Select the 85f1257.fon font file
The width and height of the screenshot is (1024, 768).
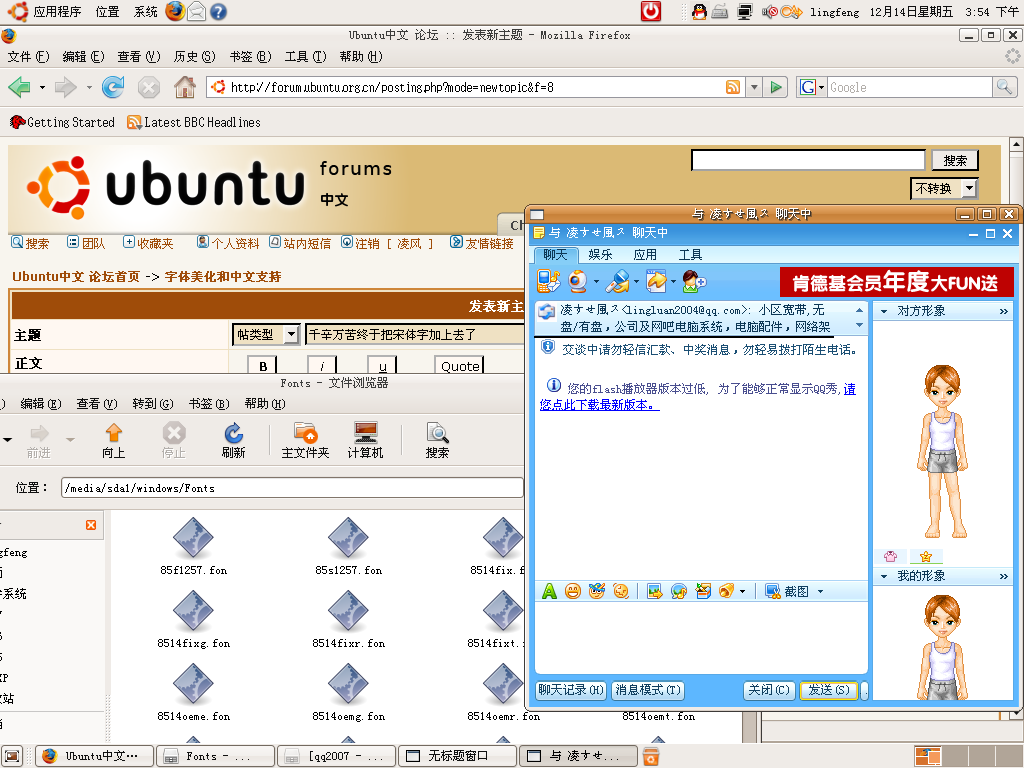[193, 547]
